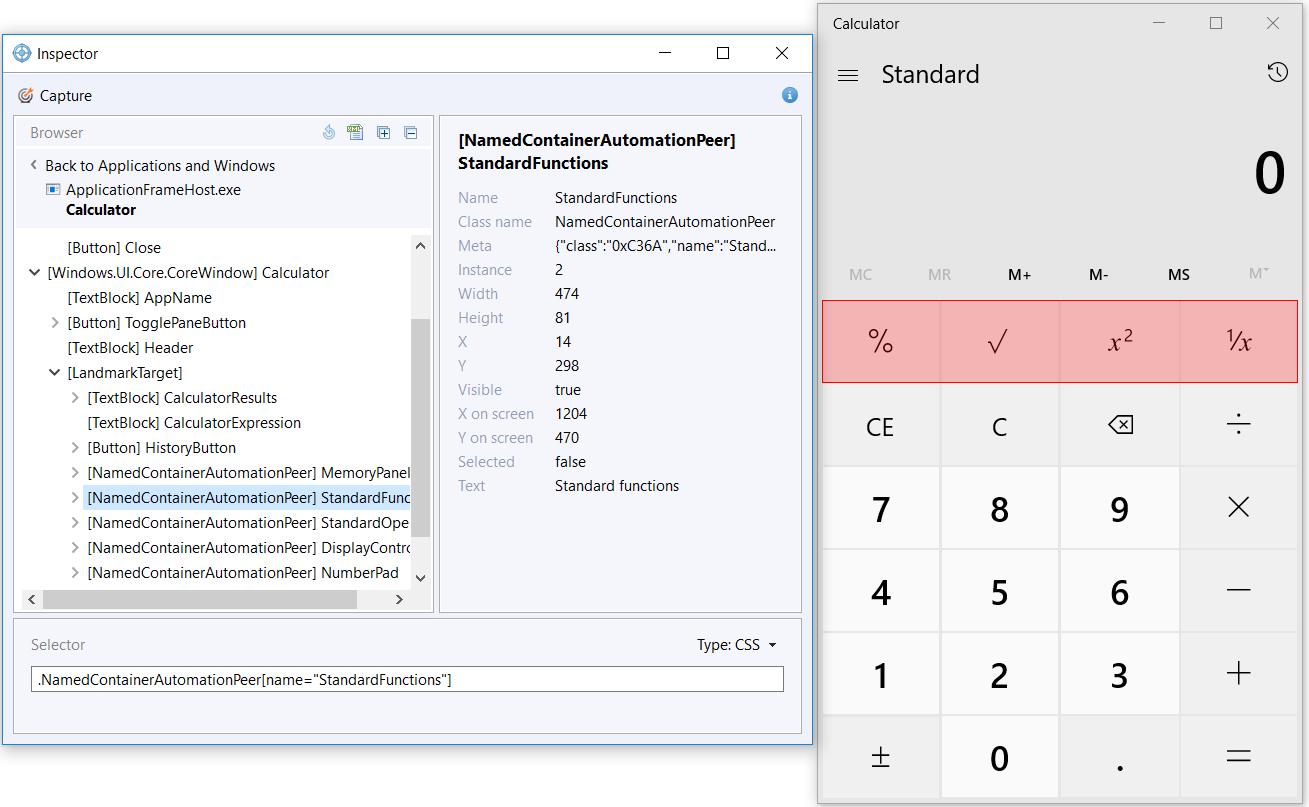Image resolution: width=1309 pixels, height=807 pixels.
Task: Click the x squared key in Calculator
Action: coord(1120,342)
